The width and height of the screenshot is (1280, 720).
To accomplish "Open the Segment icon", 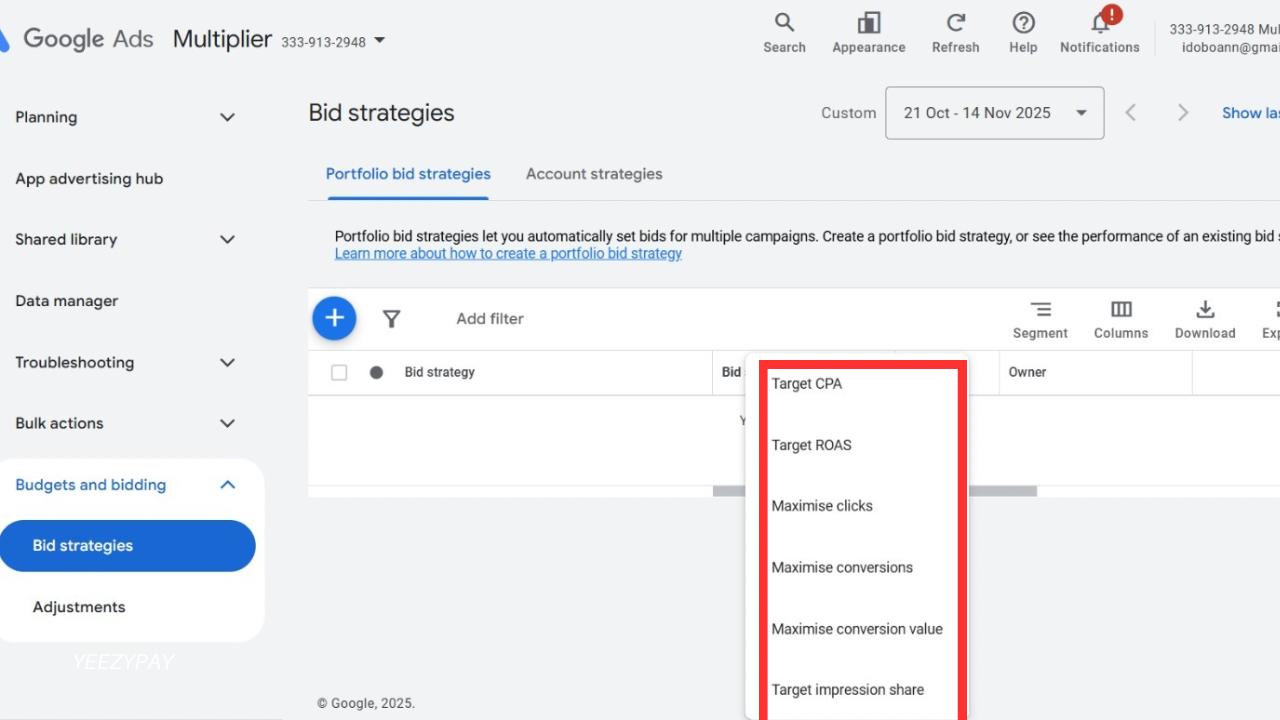I will (1040, 310).
